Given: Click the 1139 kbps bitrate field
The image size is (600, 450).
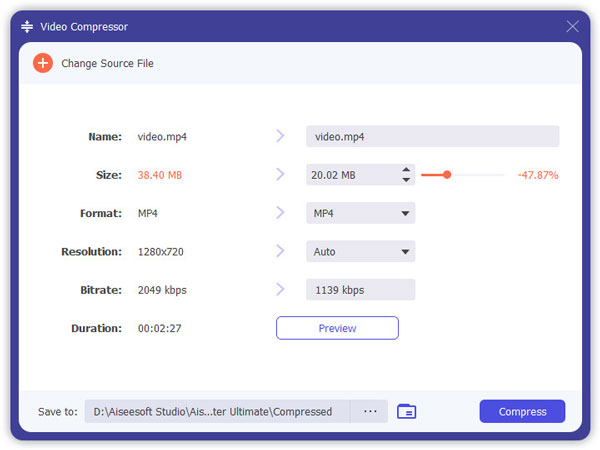Looking at the screenshot, I should click(x=360, y=290).
